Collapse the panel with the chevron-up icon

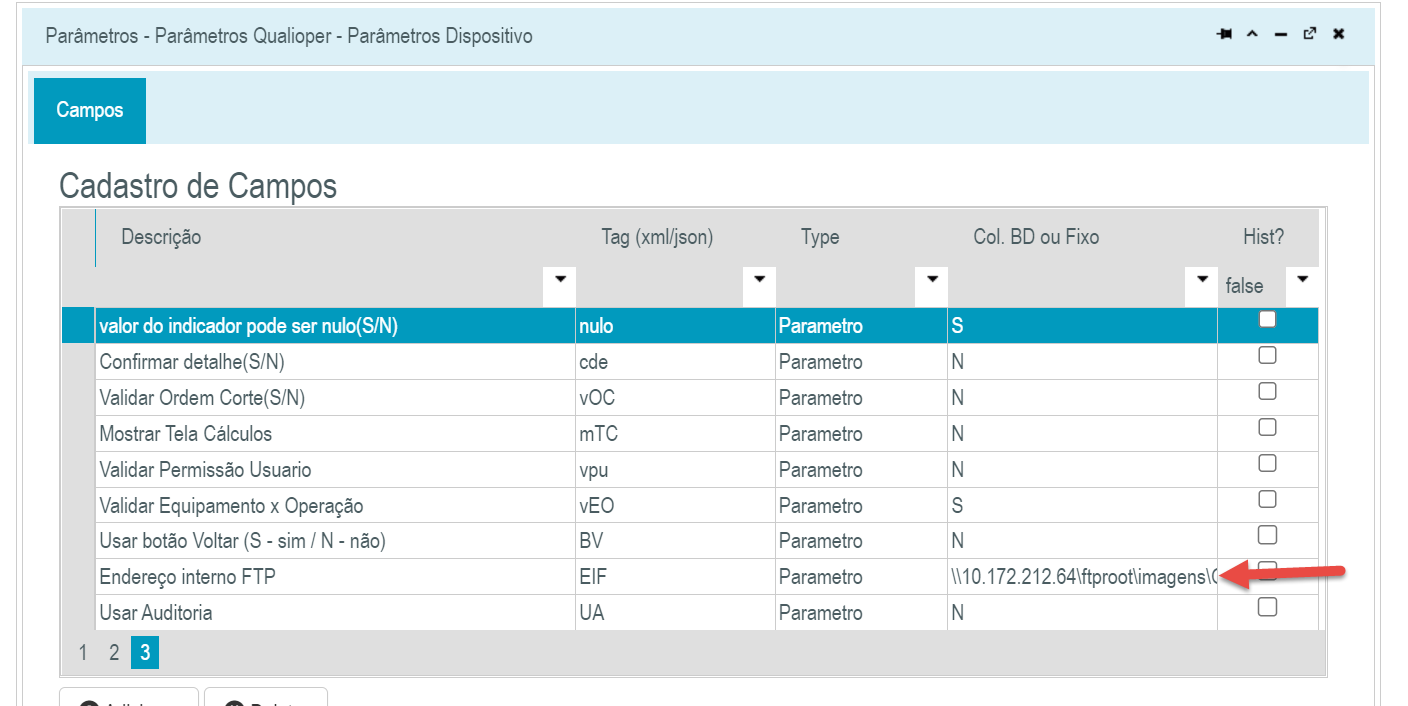tap(1252, 35)
